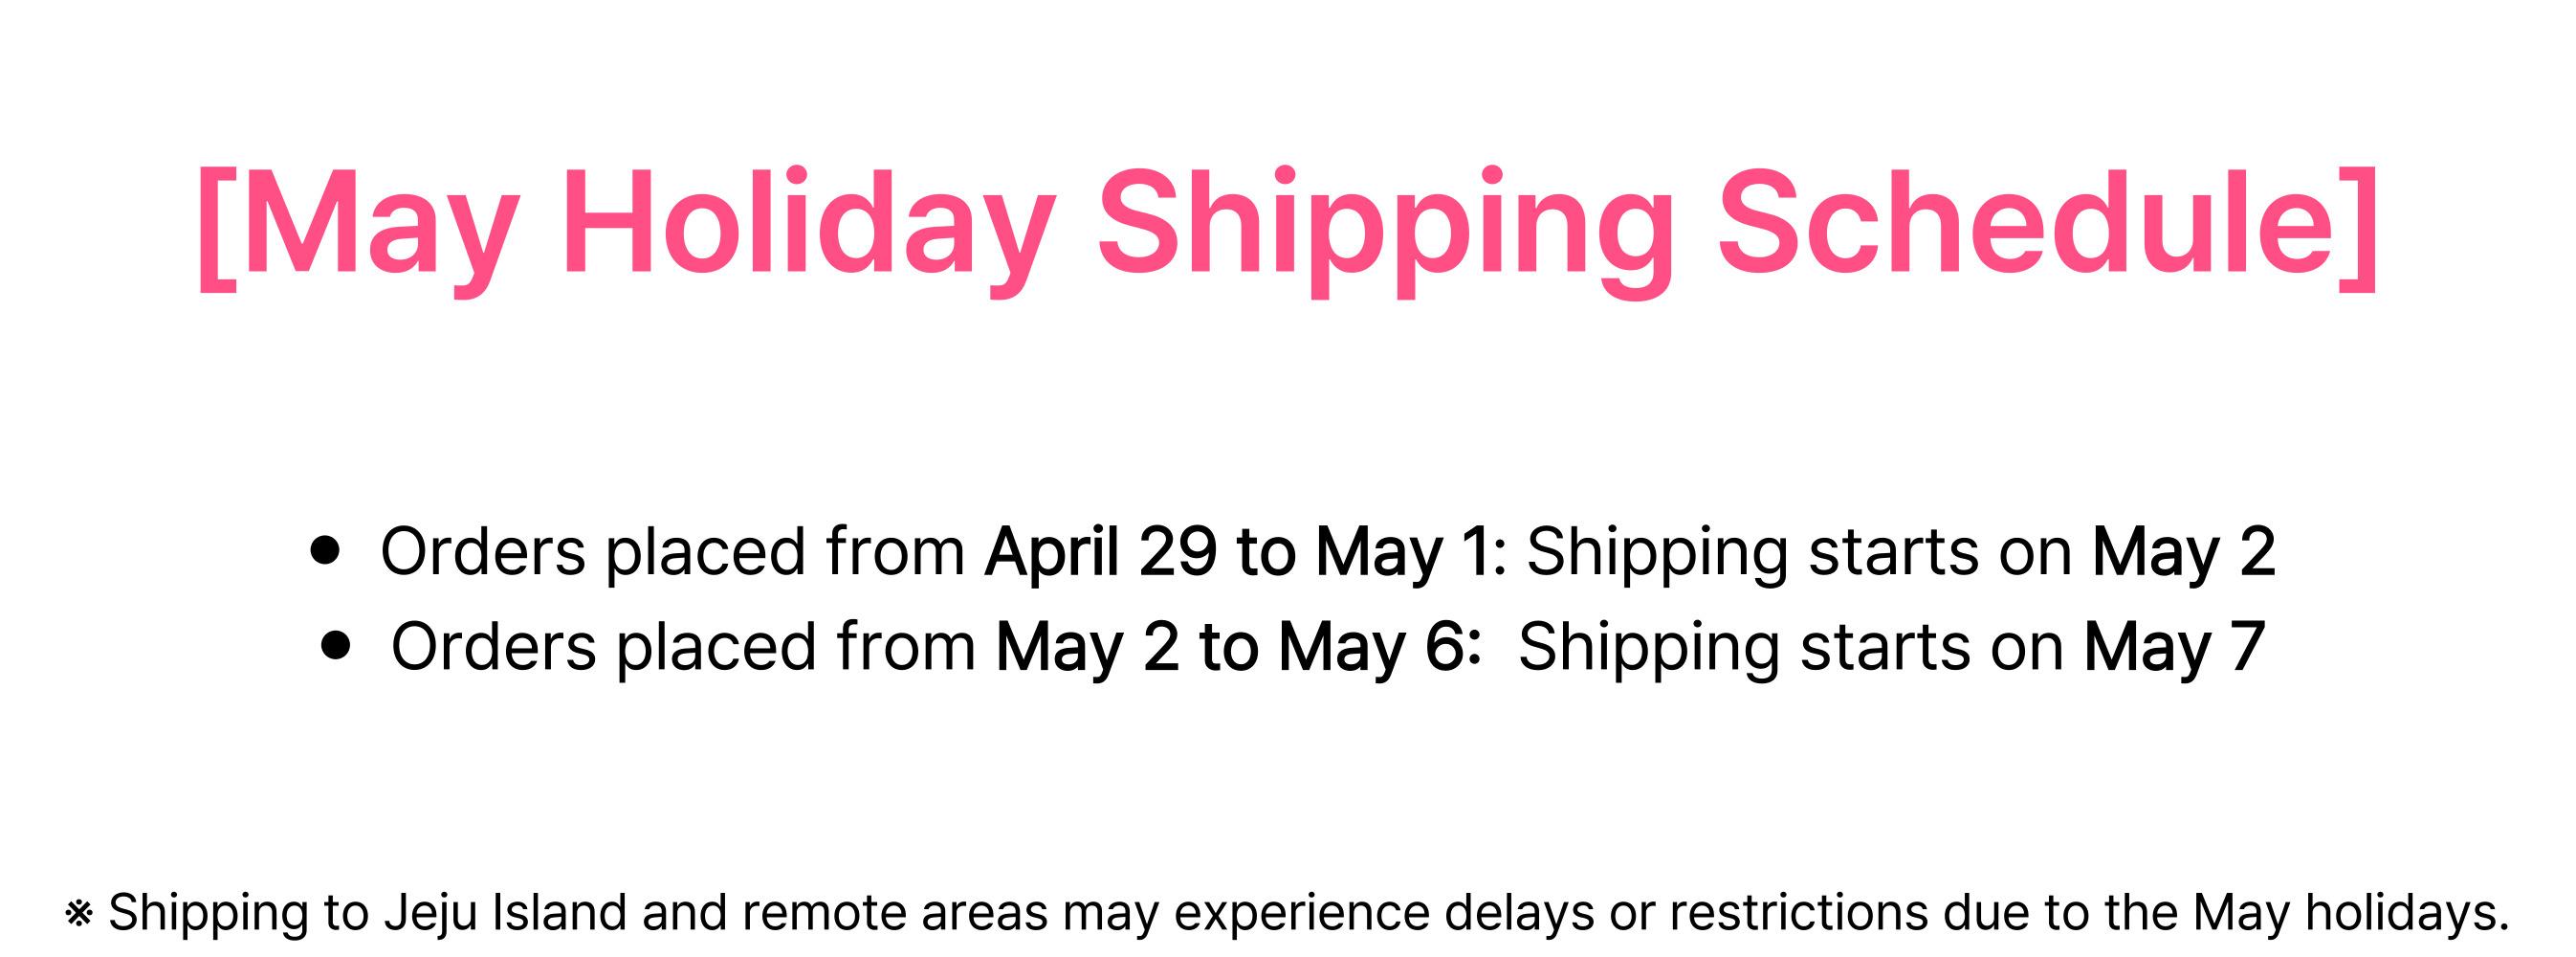Click bold May 7 shipping start date
The width and height of the screenshot is (2576, 957).
click(x=2174, y=647)
